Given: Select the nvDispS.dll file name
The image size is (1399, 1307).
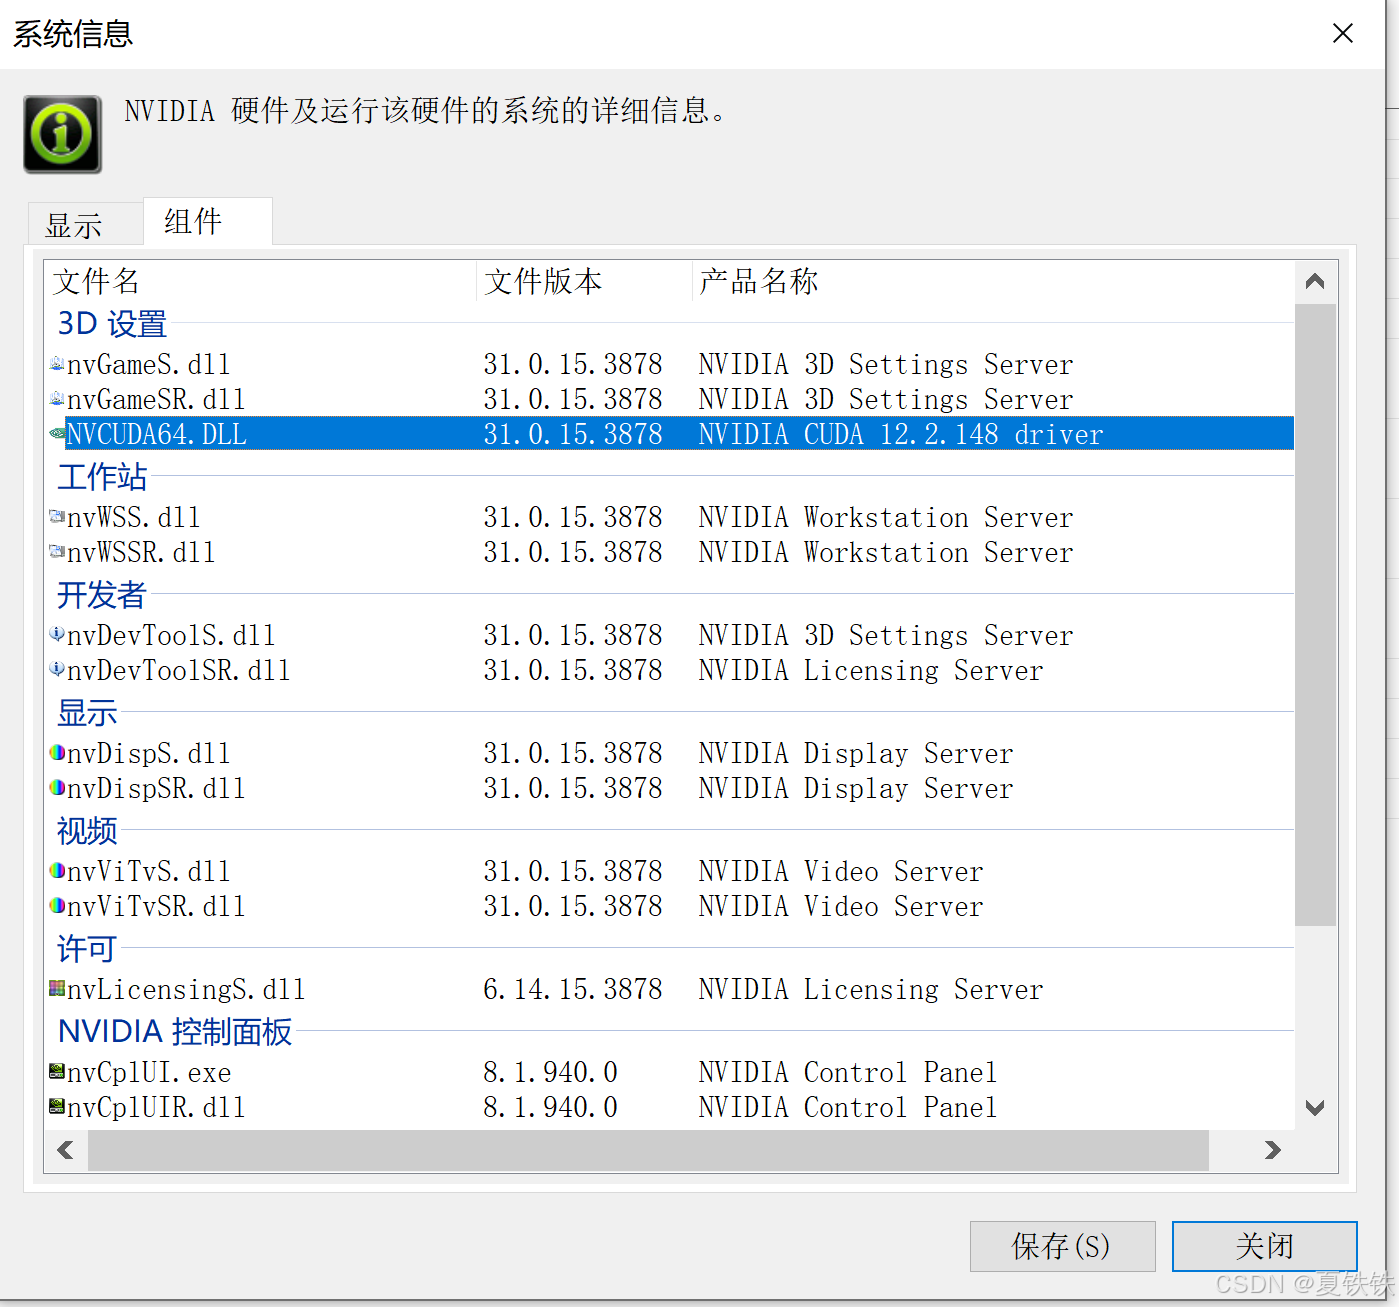Looking at the screenshot, I should point(149,753).
